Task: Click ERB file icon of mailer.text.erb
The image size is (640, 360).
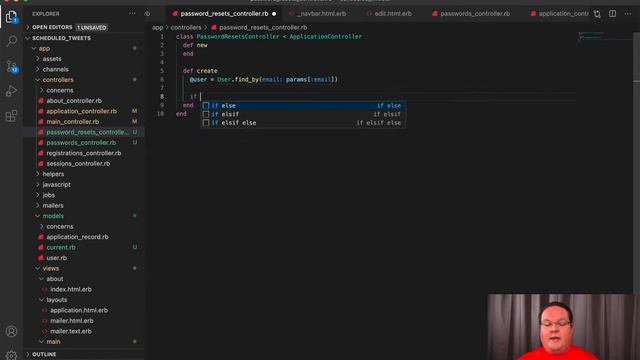Action: [45, 331]
